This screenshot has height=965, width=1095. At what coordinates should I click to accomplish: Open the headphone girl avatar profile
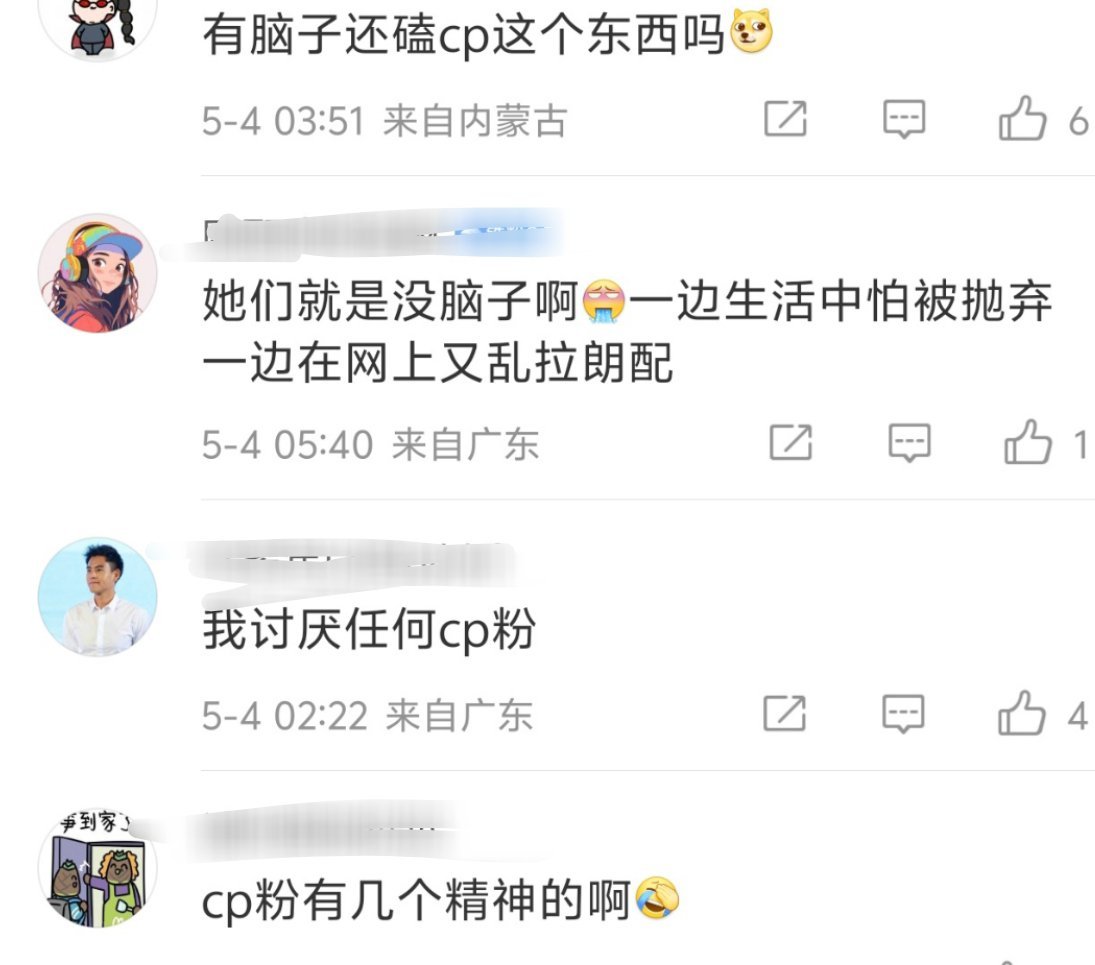(98, 274)
